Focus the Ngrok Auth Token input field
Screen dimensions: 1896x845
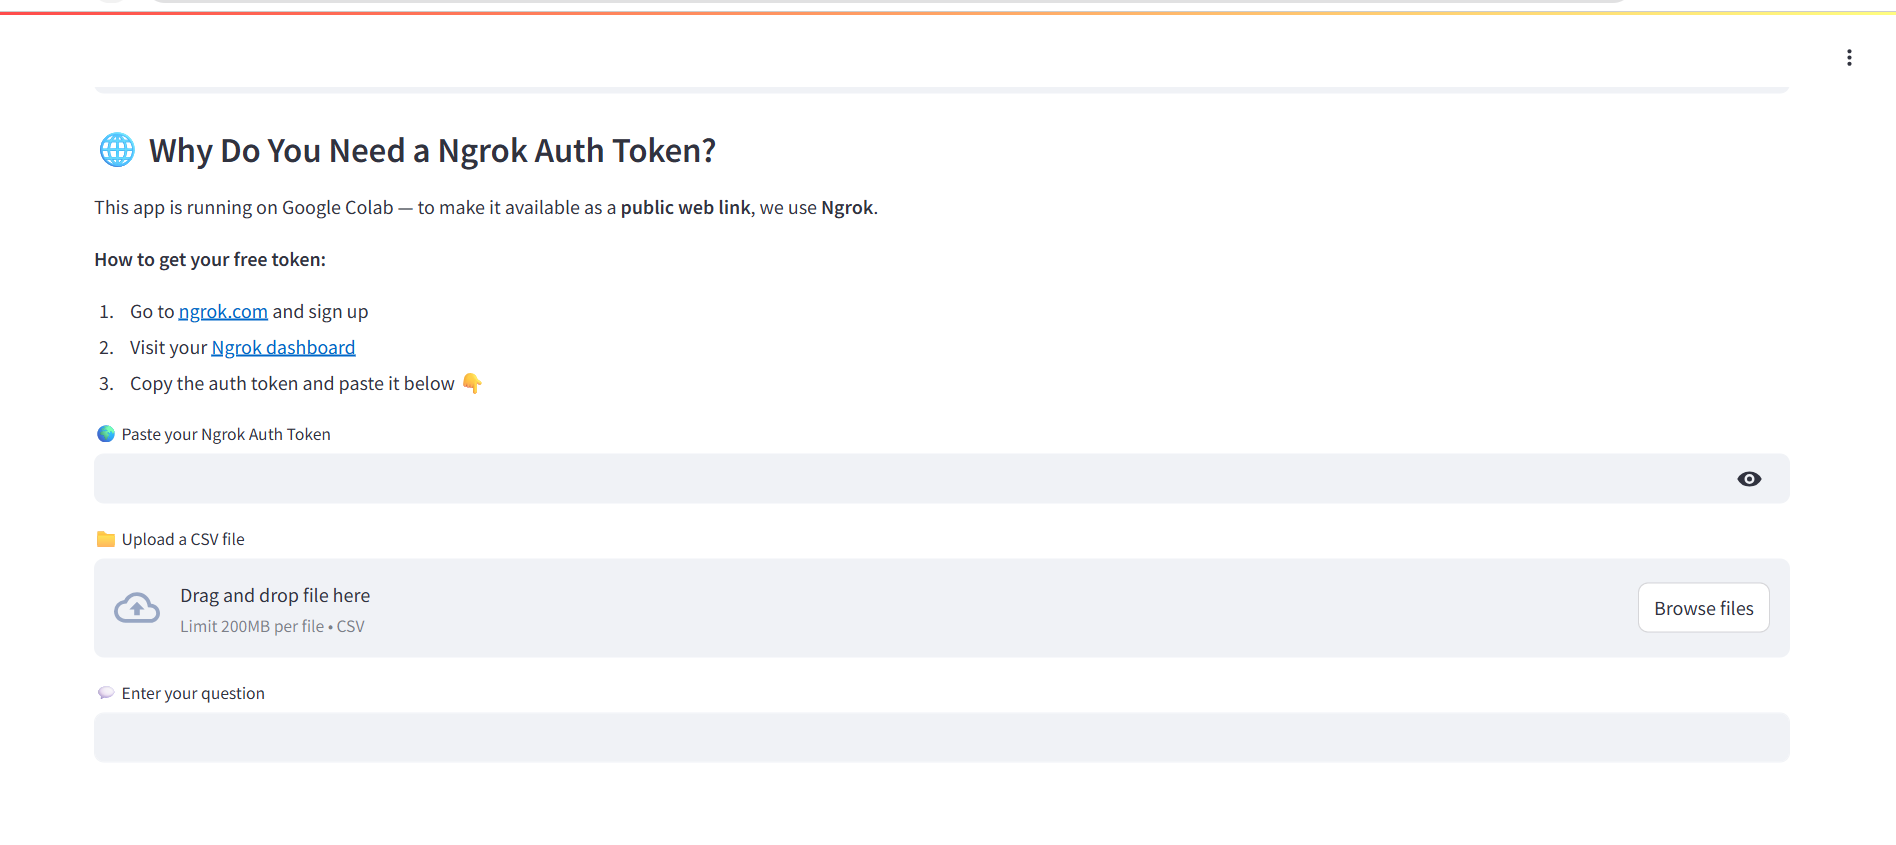click(x=900, y=479)
